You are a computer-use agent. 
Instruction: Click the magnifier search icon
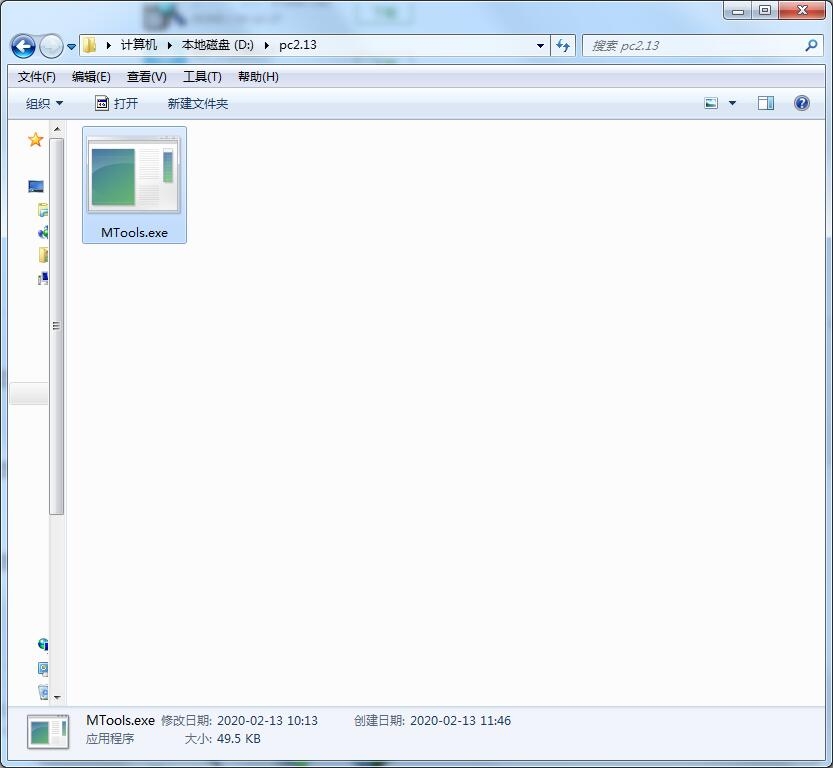click(811, 46)
